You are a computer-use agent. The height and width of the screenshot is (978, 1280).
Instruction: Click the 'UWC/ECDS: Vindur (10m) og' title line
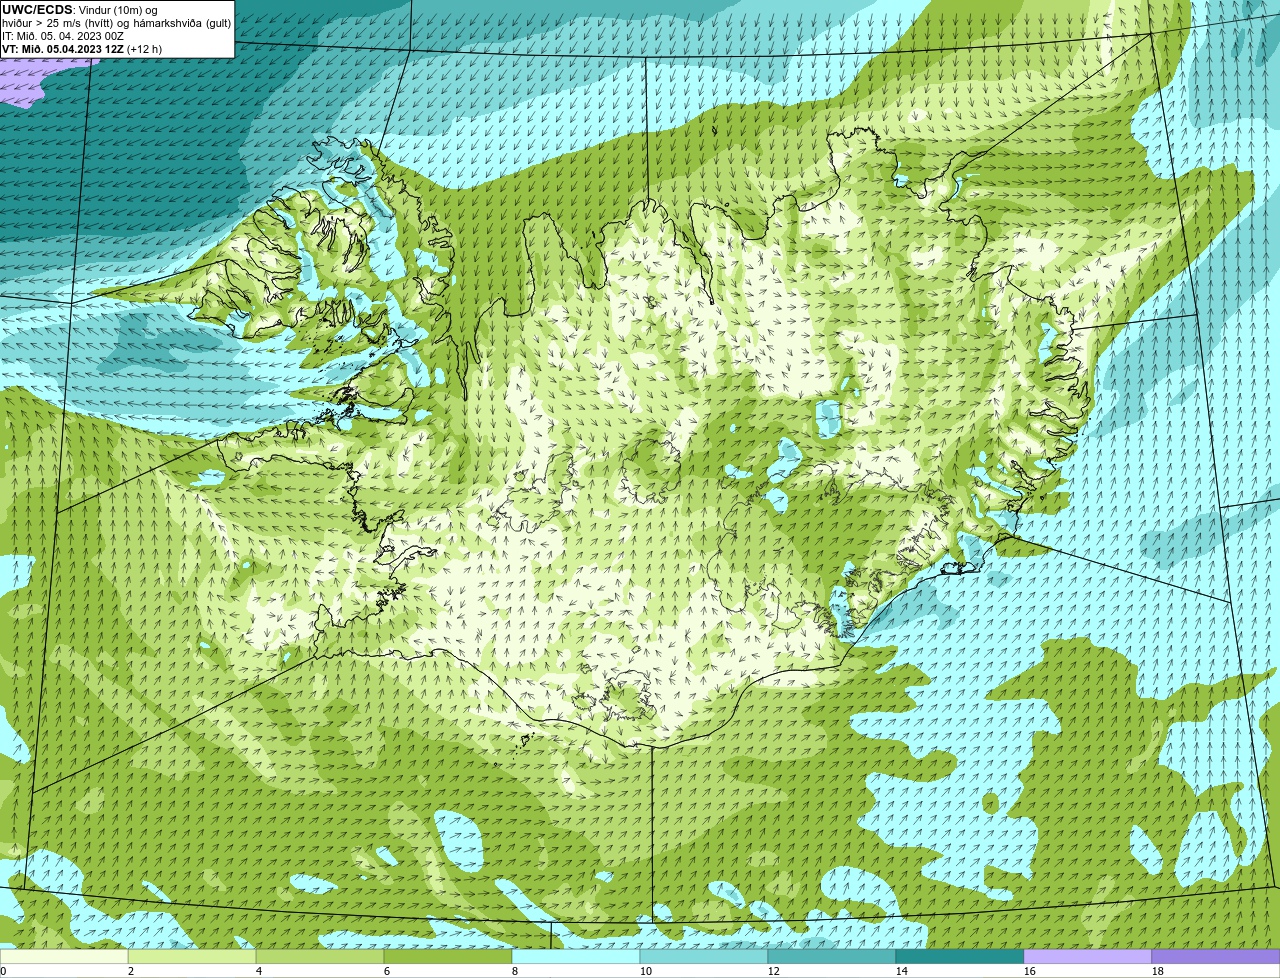[80, 9]
